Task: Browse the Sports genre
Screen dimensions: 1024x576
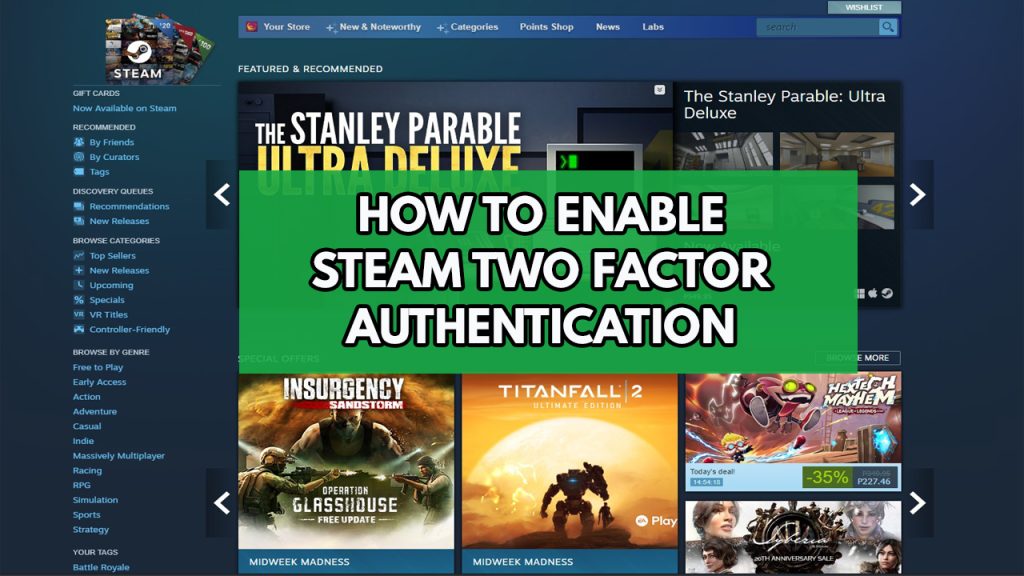Action: [86, 515]
